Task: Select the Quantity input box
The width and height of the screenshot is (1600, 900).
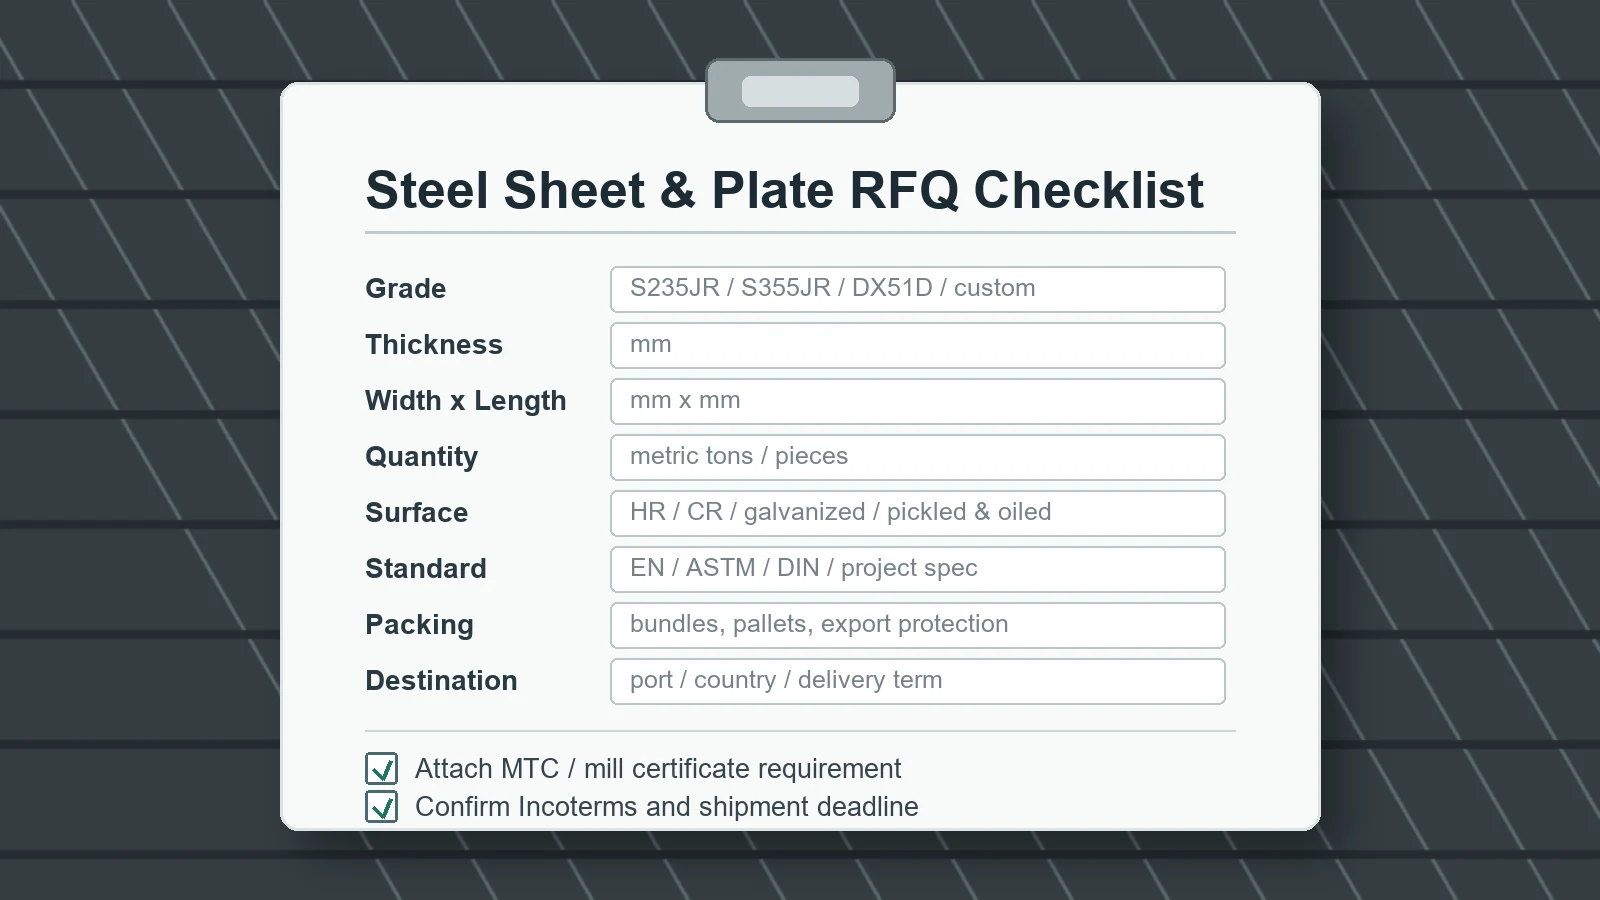Action: [x=918, y=457]
